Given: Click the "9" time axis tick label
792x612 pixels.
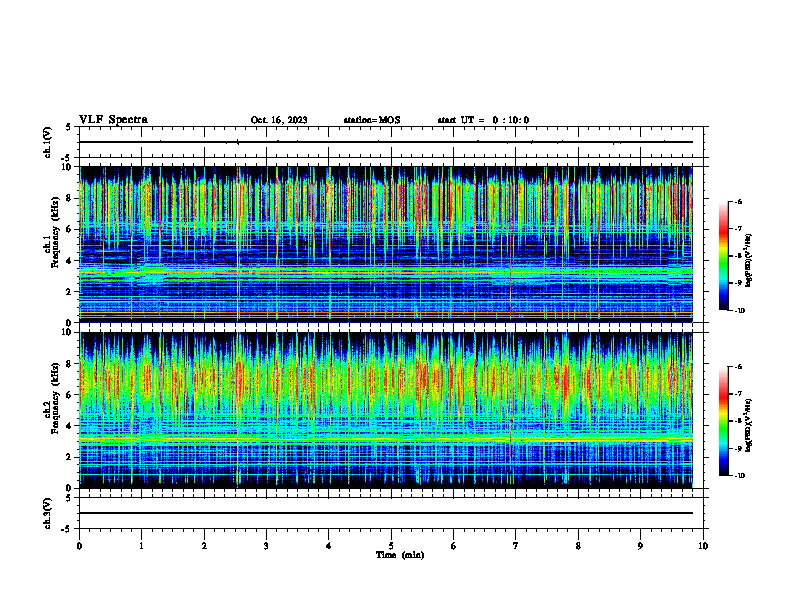Looking at the screenshot, I should point(640,546).
